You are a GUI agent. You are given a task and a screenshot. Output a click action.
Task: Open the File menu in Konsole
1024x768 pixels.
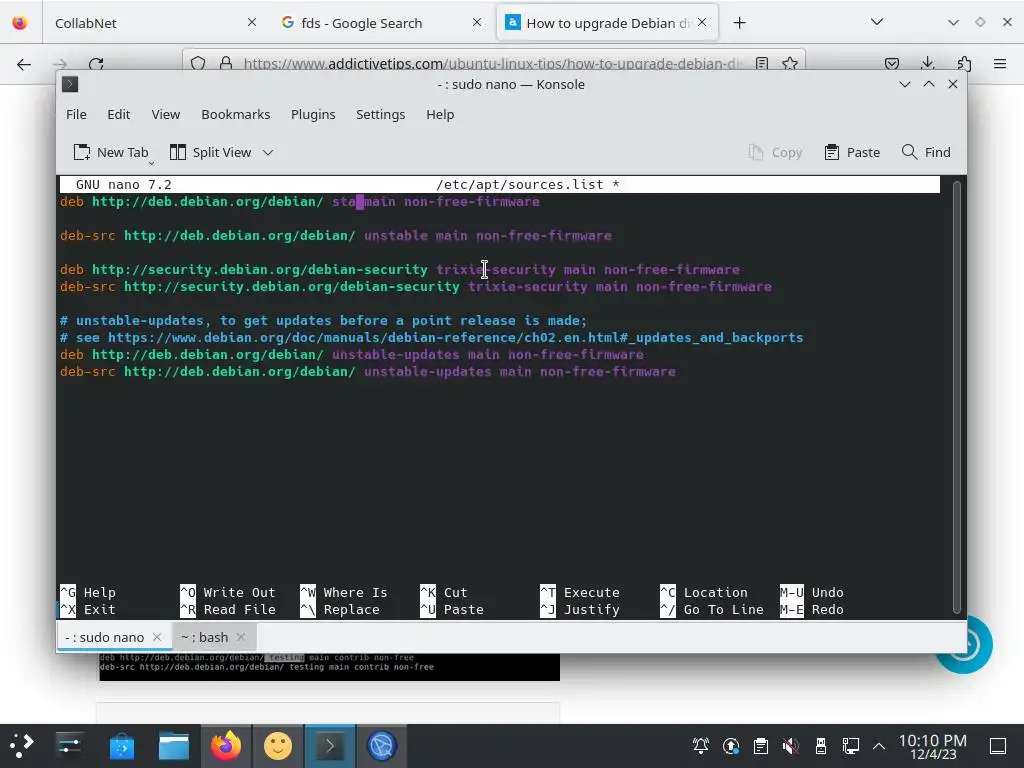(x=76, y=114)
